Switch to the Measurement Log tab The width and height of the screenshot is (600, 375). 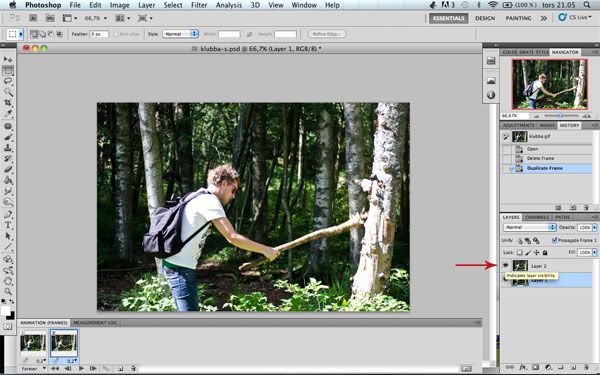click(x=95, y=323)
